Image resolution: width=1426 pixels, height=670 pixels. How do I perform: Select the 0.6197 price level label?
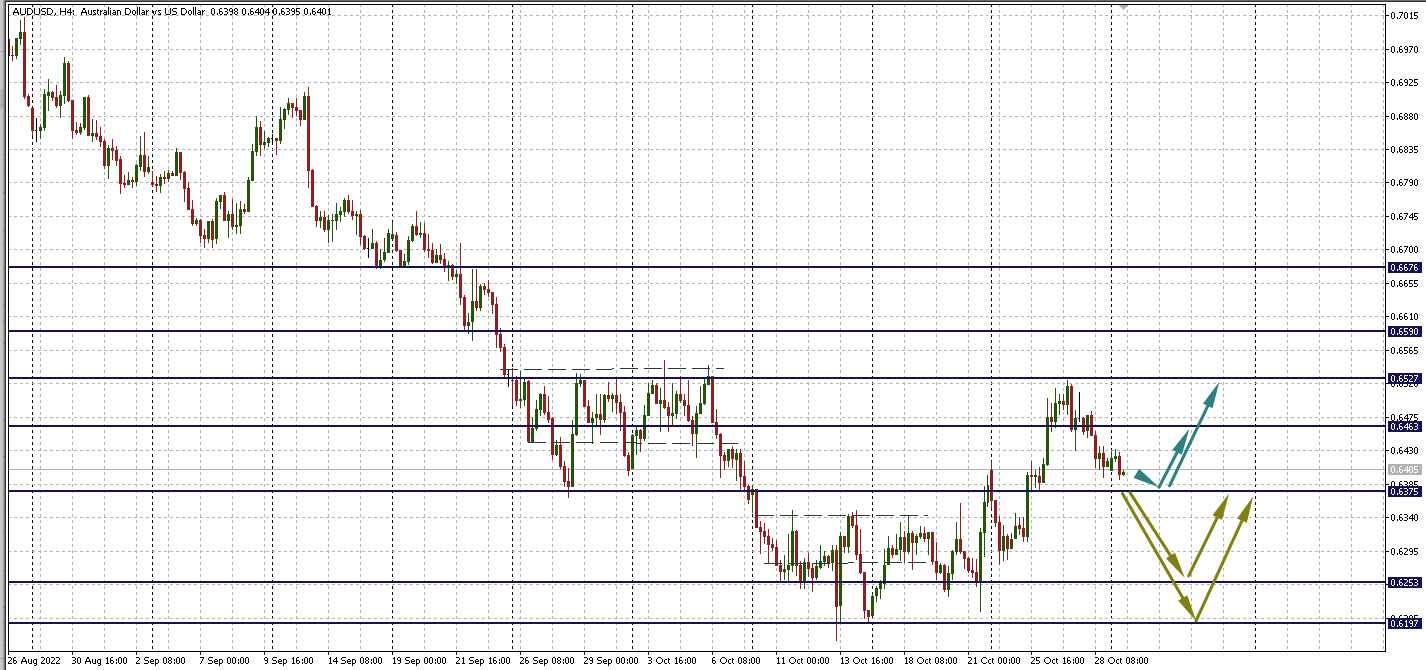(x=1403, y=623)
